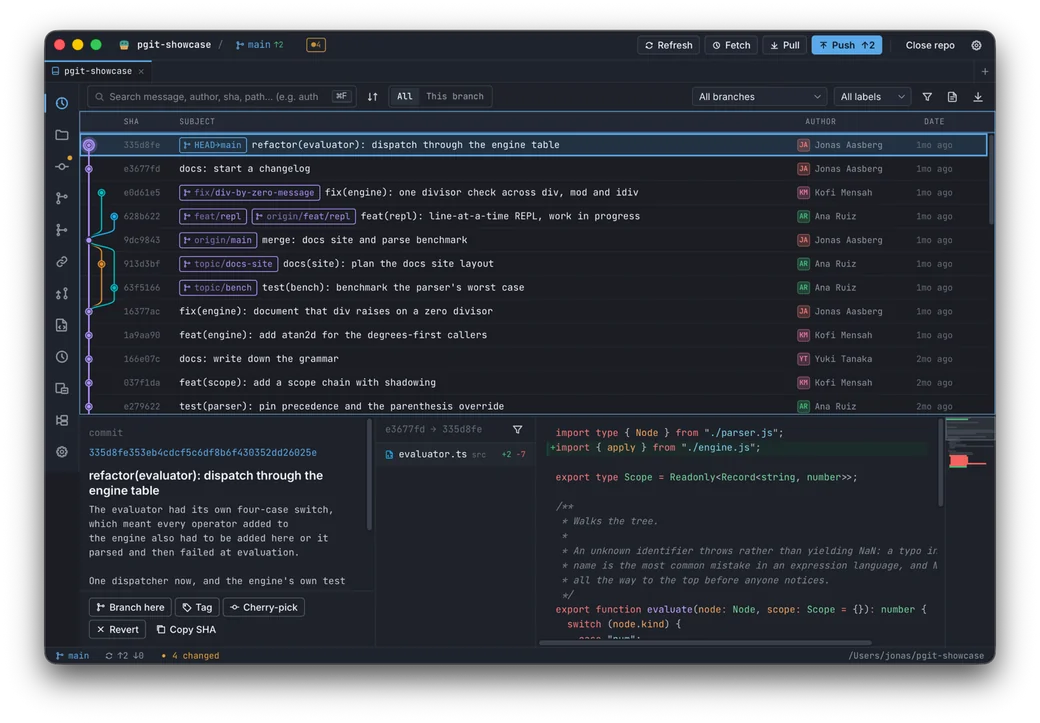Open the pull-request compare icon in the sidebar
This screenshot has width=1040, height=723.
[62, 293]
